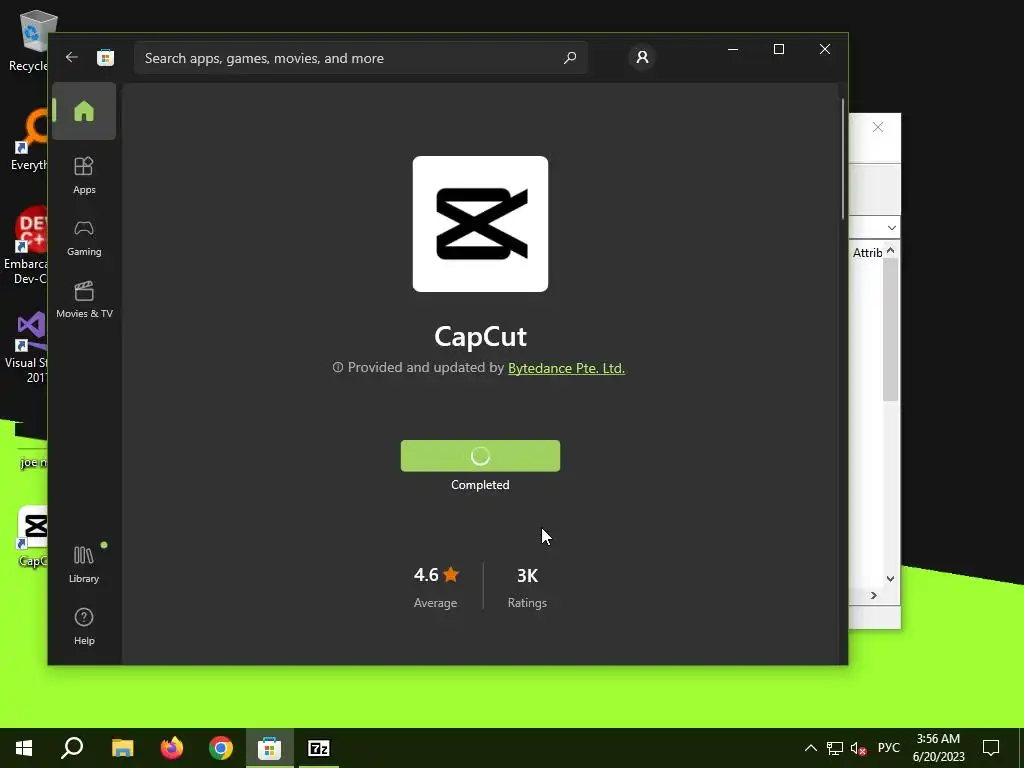Close the Microsoft Store window

click(825, 50)
